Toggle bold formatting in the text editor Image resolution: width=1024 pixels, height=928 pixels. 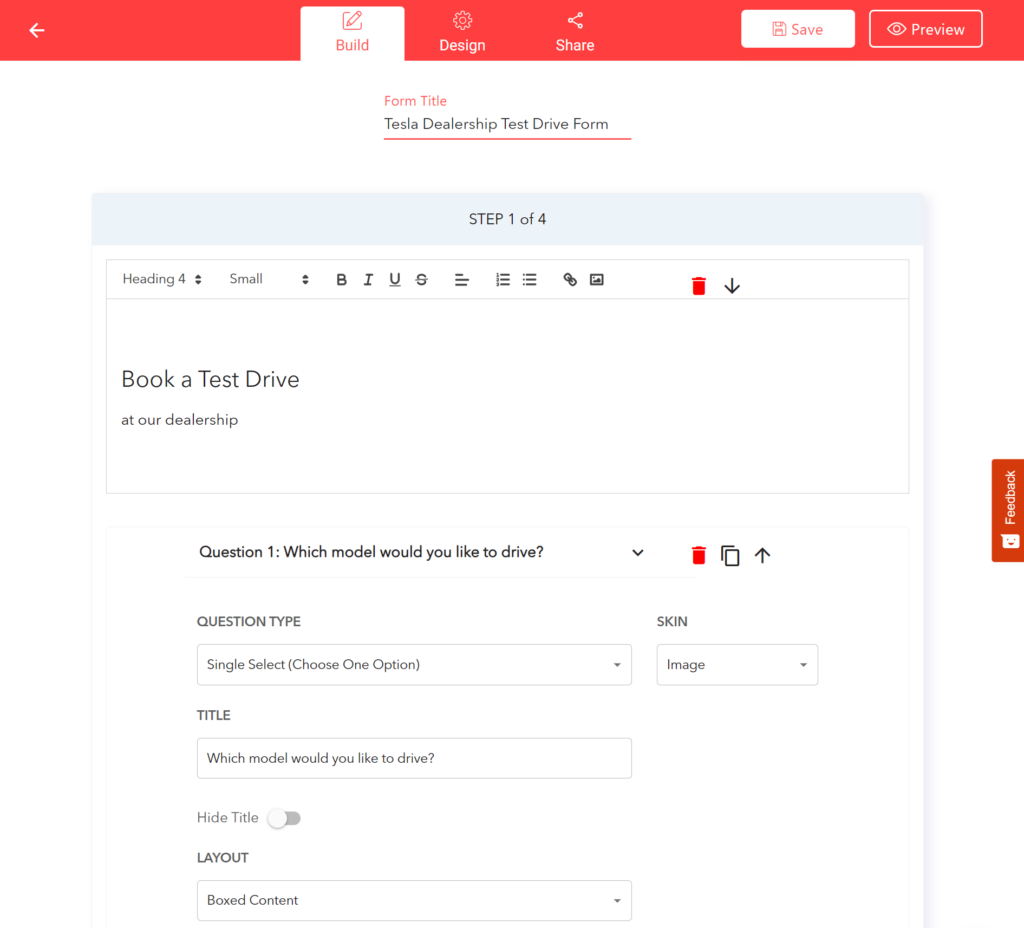[x=341, y=279]
